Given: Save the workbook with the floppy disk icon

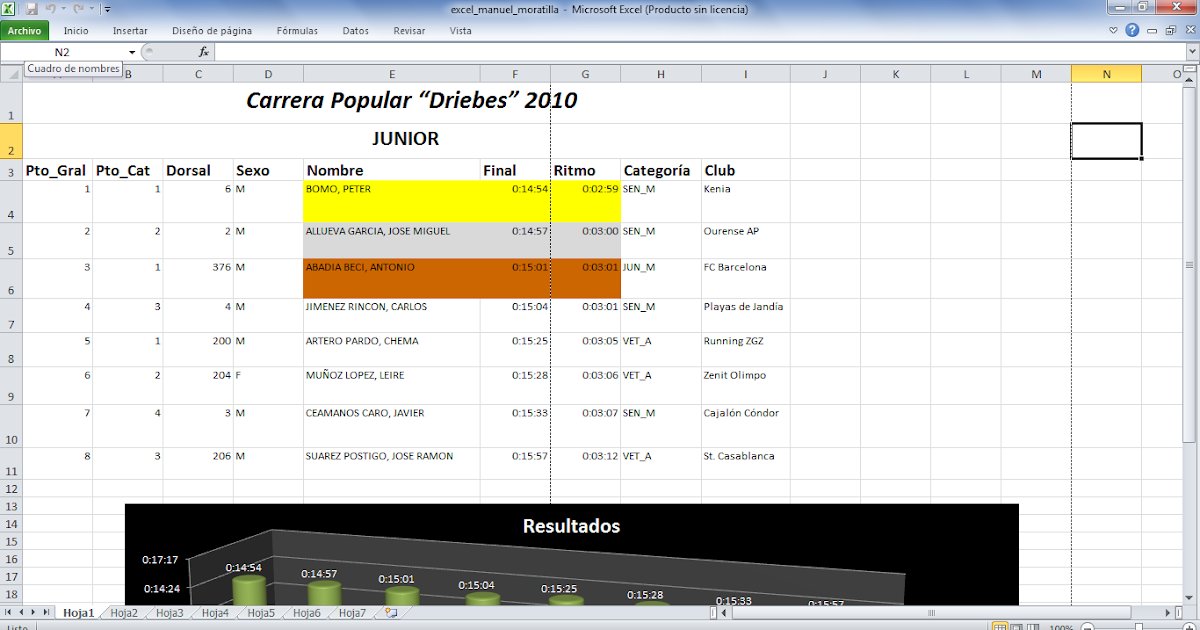Looking at the screenshot, I should tap(31, 9).
